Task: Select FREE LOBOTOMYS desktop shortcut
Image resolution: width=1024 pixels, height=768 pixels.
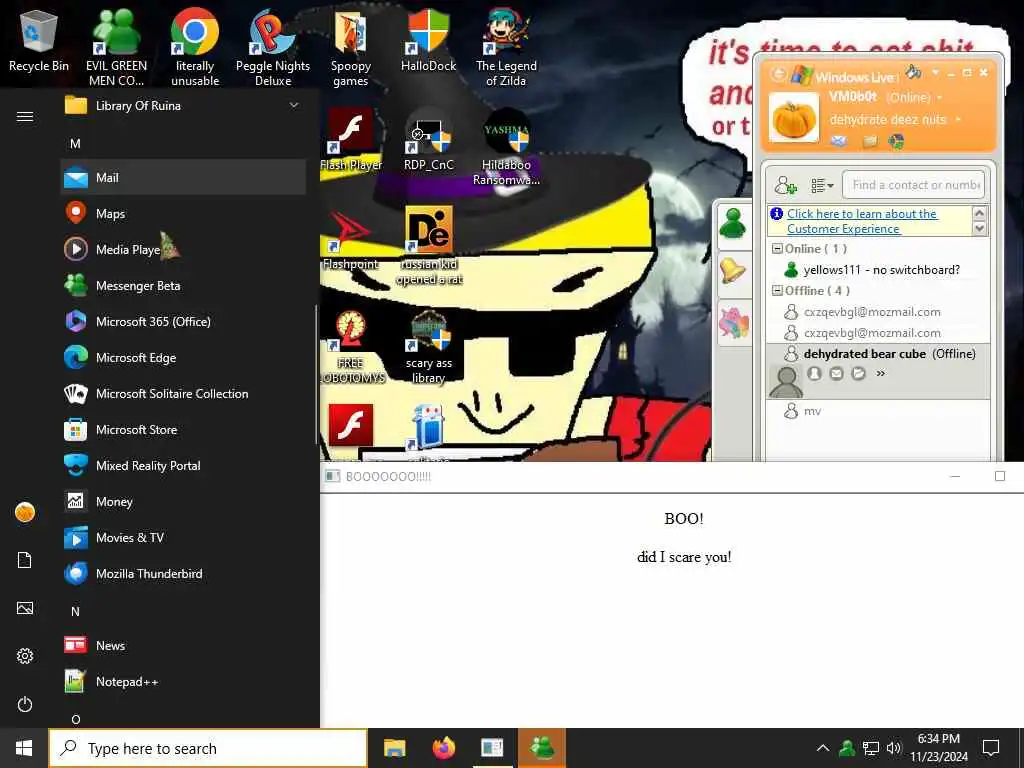Action: click(351, 347)
